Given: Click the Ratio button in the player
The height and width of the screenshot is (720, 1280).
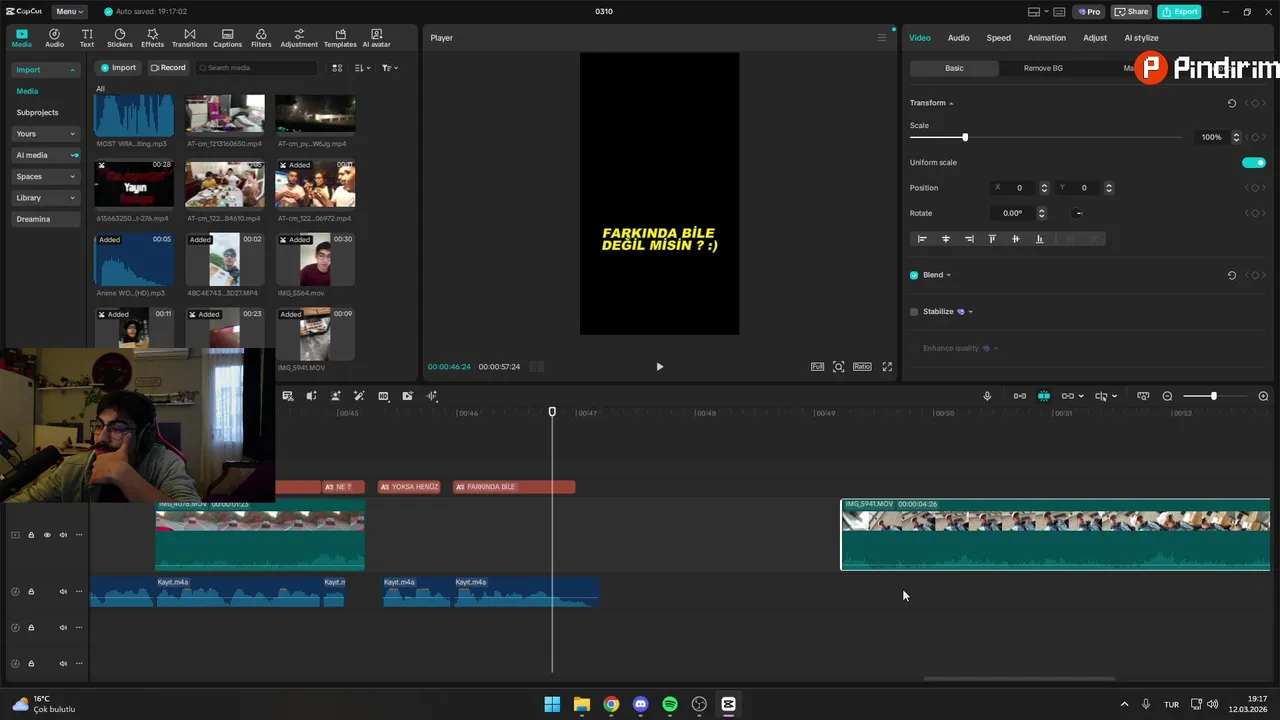Looking at the screenshot, I should 862,367.
